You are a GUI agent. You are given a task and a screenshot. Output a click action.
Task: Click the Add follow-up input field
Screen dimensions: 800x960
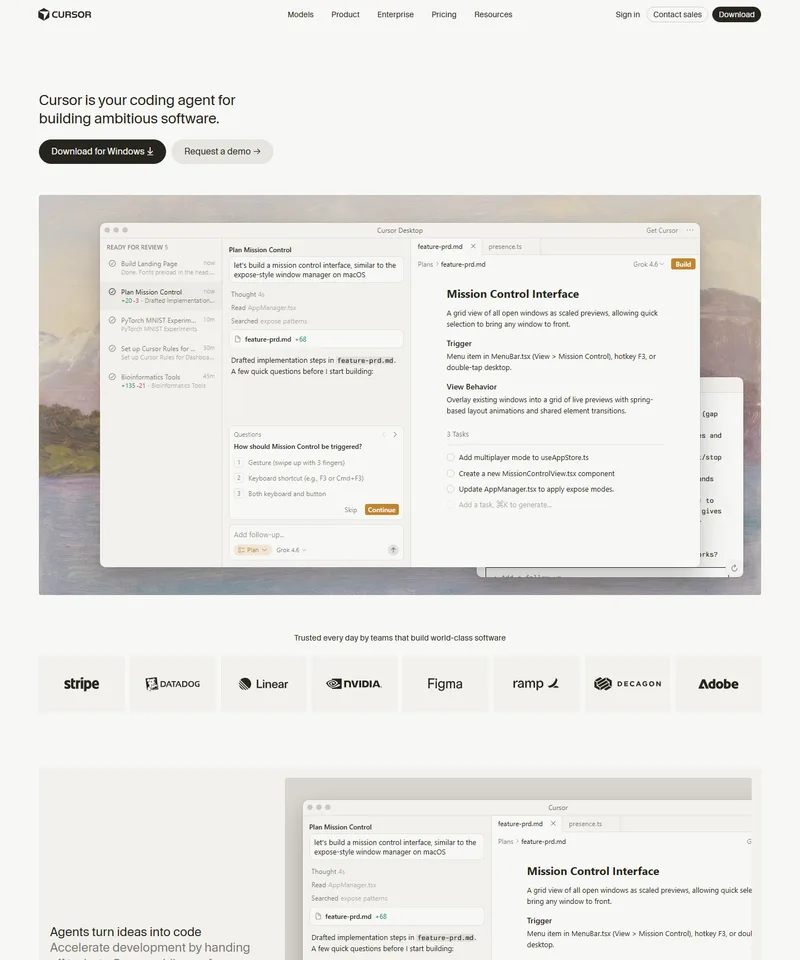[316, 534]
